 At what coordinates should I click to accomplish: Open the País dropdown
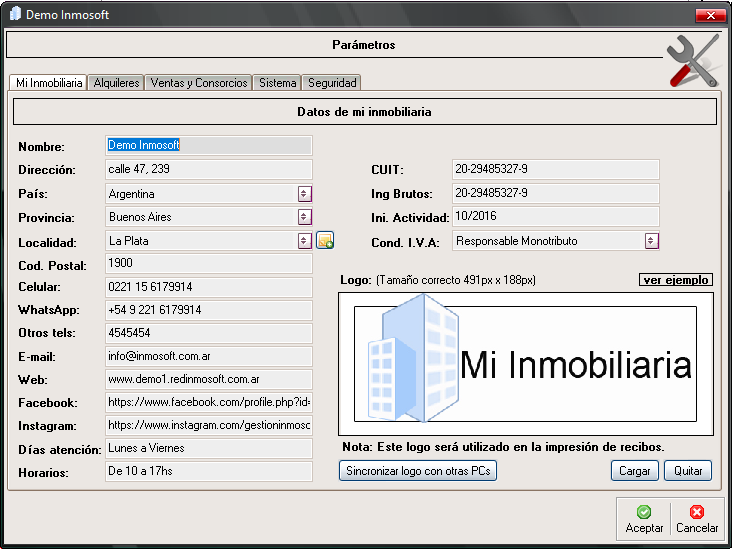[304, 194]
